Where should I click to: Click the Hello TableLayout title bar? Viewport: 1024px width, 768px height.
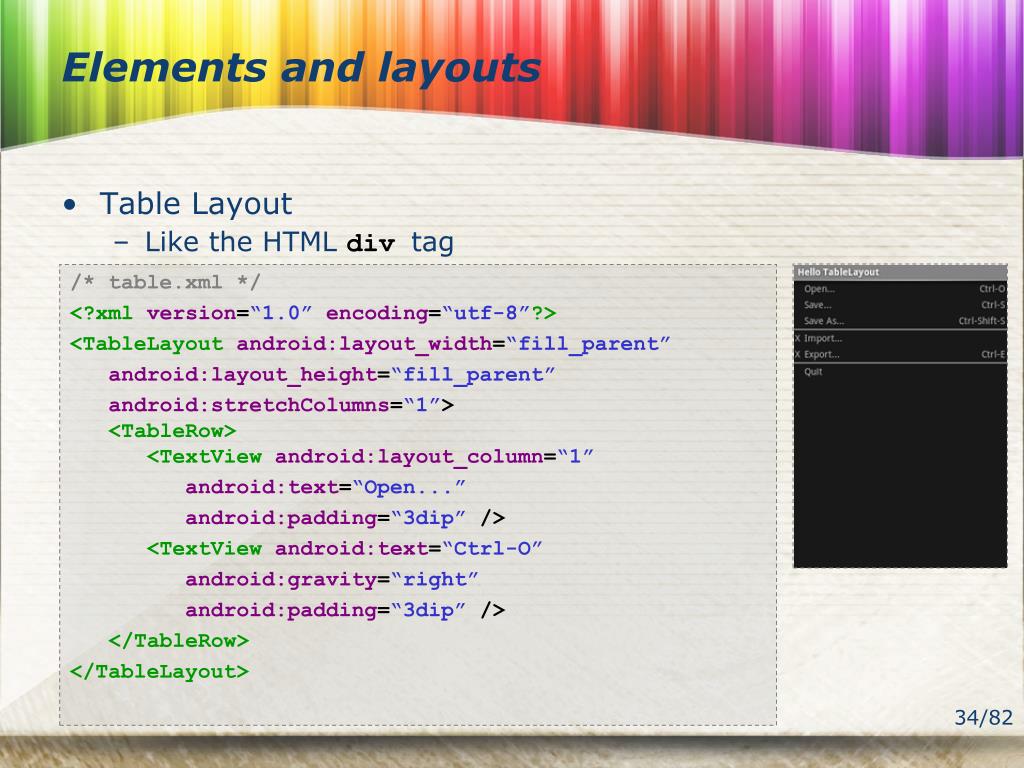pyautogui.click(x=900, y=272)
